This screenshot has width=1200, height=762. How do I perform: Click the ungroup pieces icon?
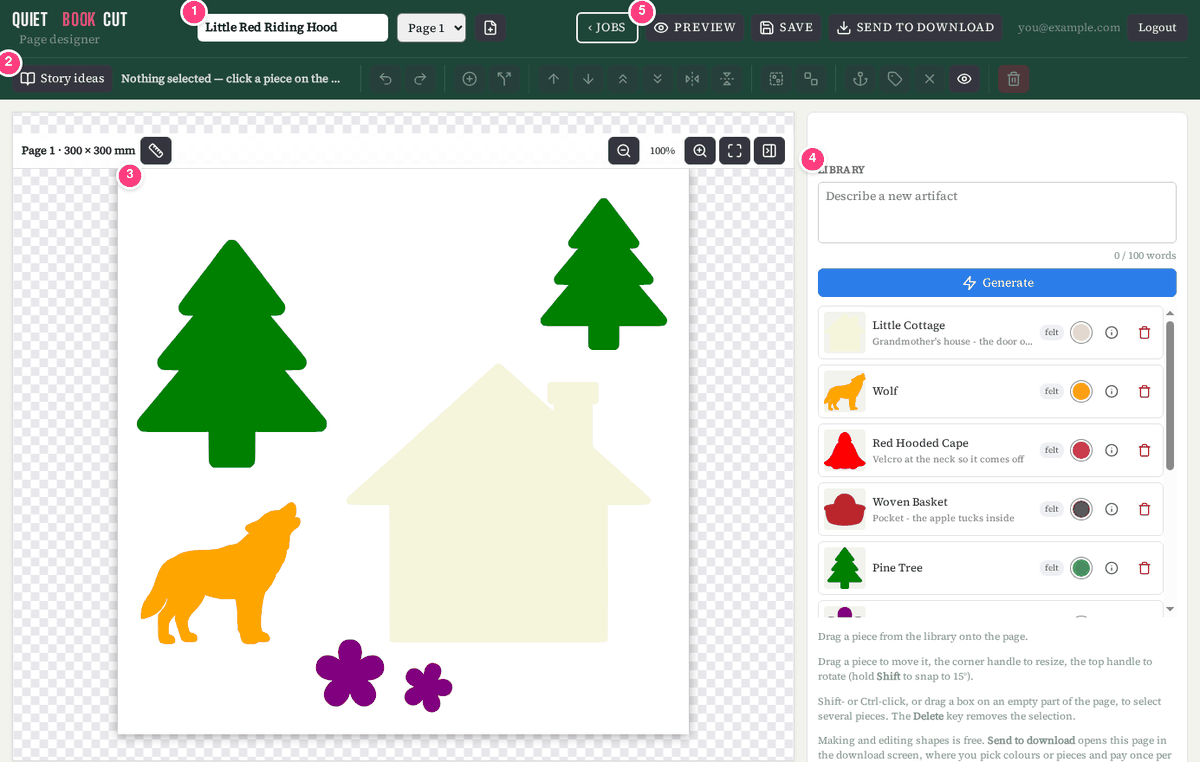pos(811,78)
